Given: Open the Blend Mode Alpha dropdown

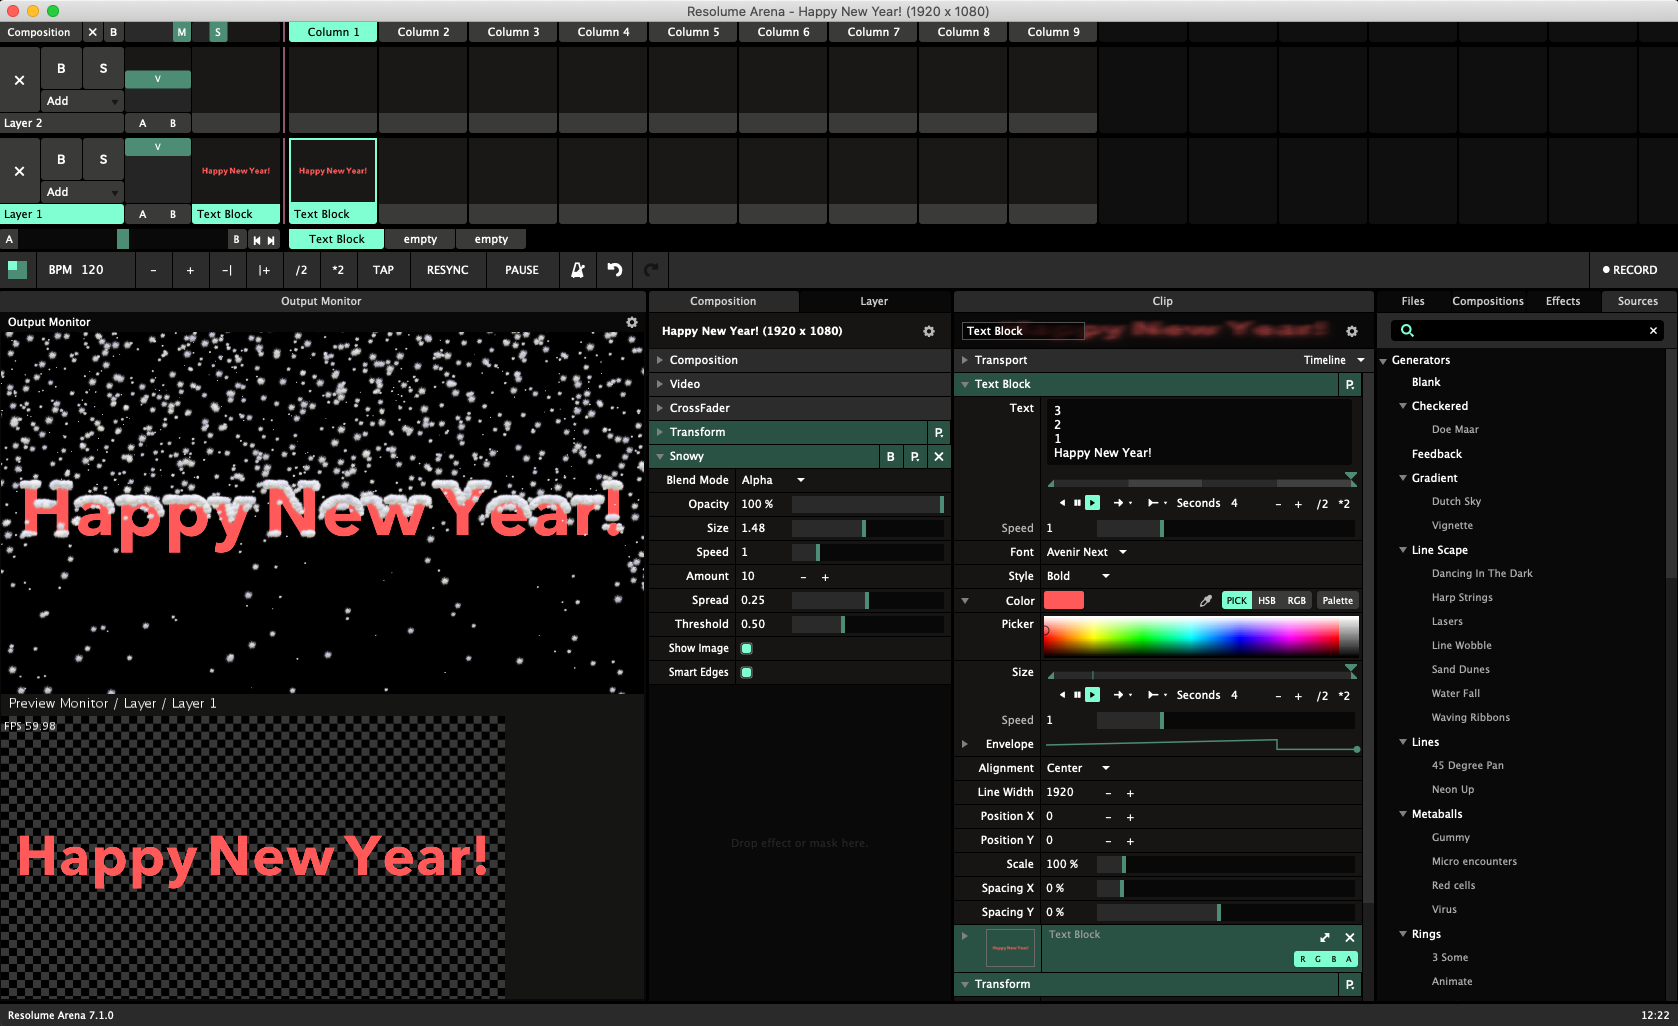Looking at the screenshot, I should (773, 480).
